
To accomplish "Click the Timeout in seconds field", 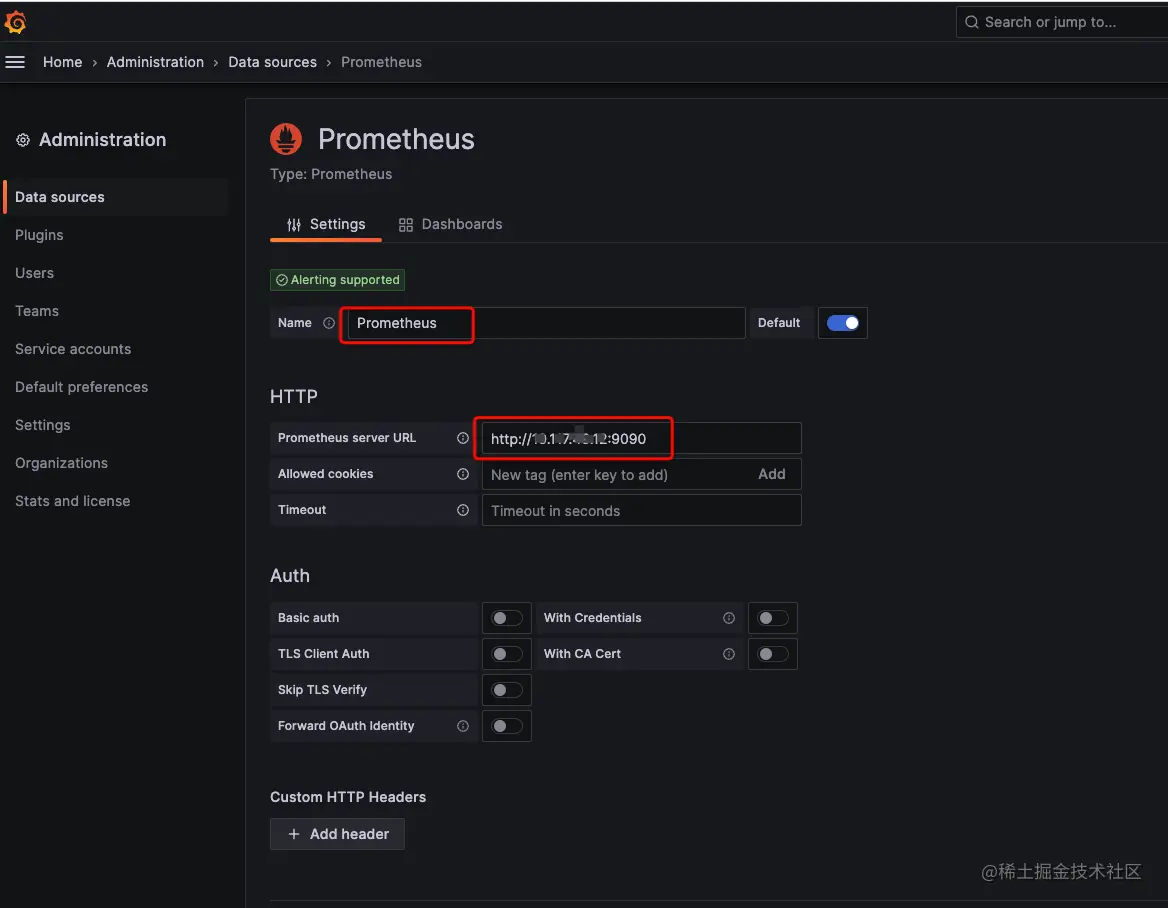I will (641, 511).
